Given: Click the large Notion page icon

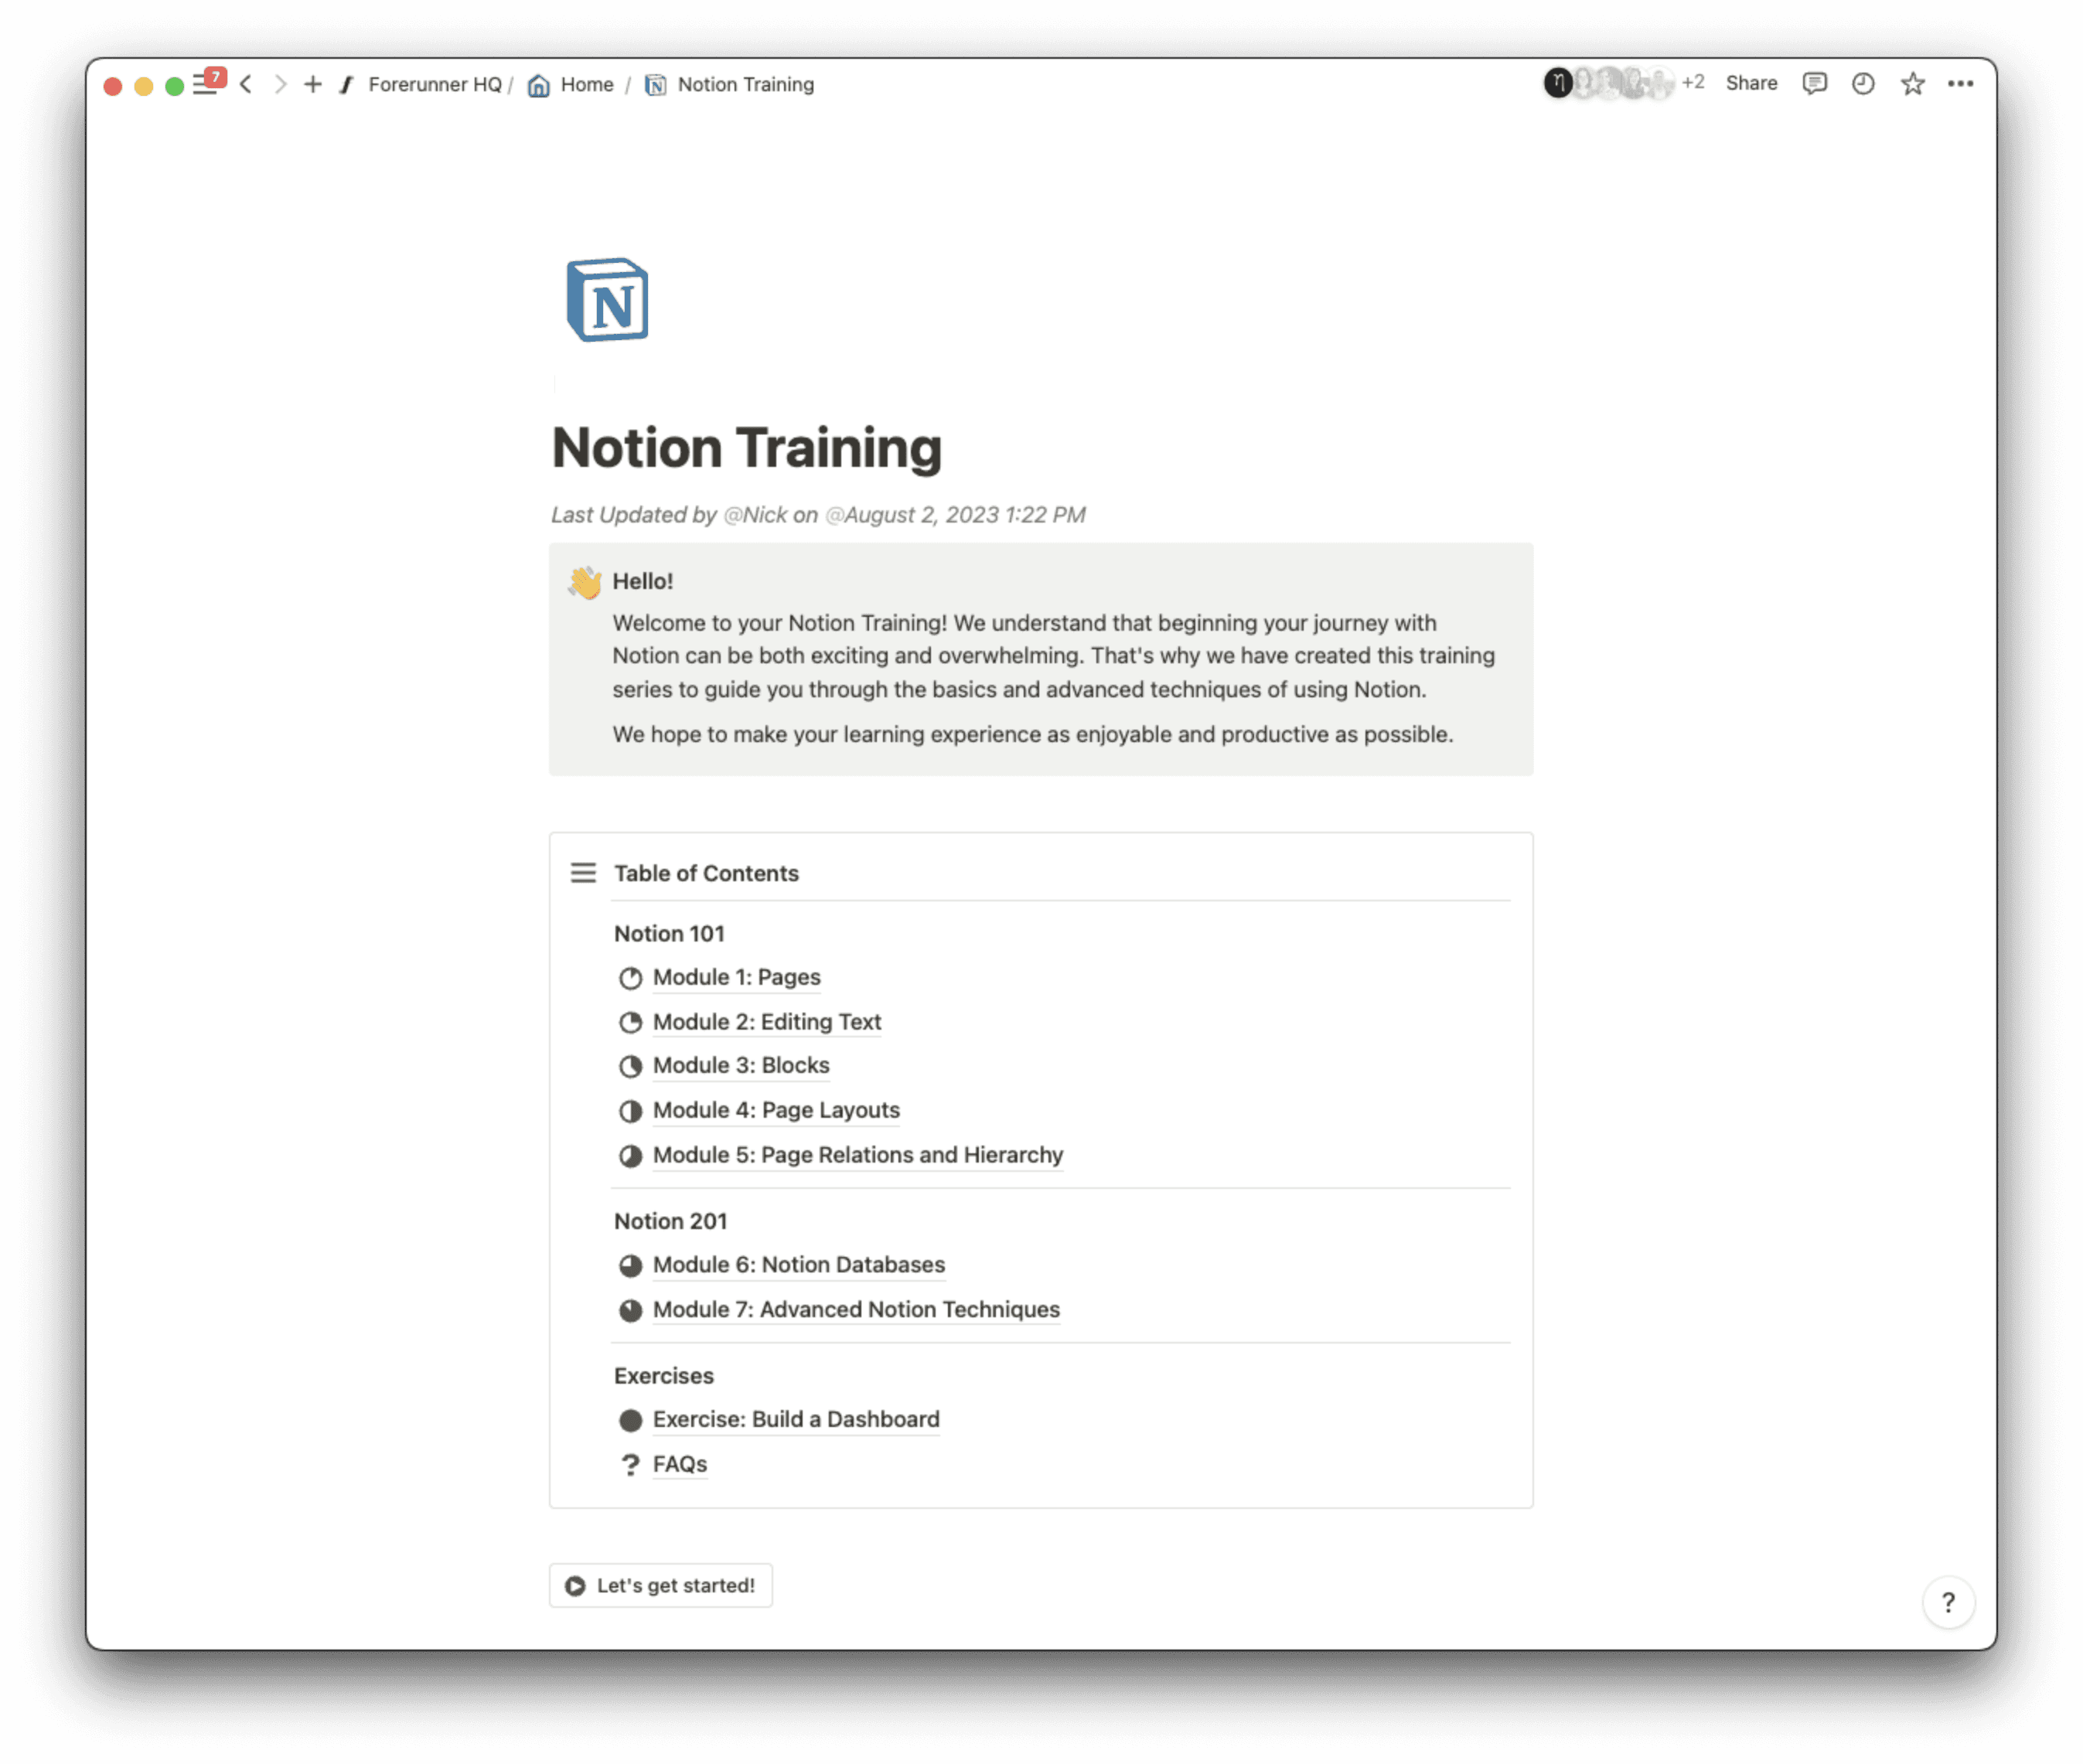Looking at the screenshot, I should (x=607, y=300).
